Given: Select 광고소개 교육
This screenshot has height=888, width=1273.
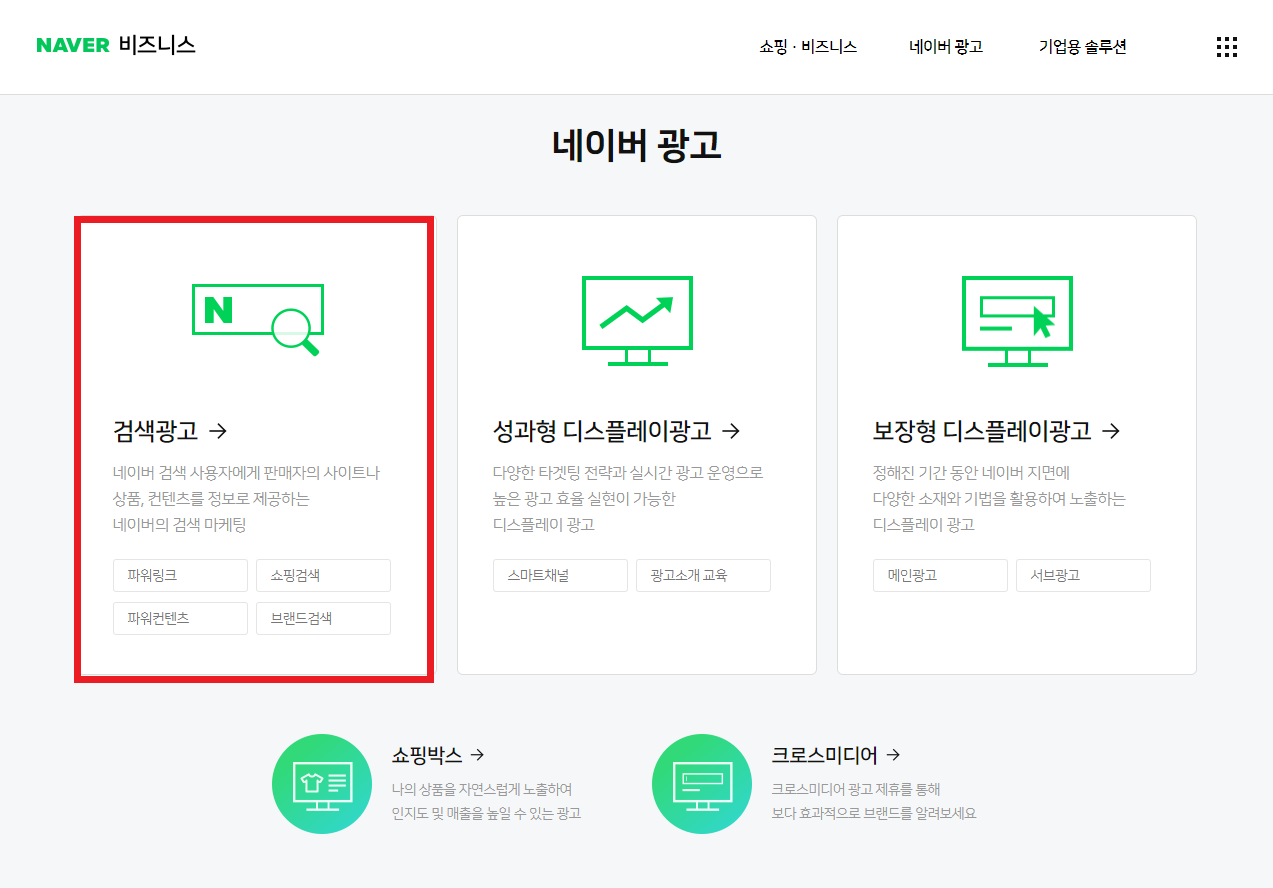Looking at the screenshot, I should (703, 575).
